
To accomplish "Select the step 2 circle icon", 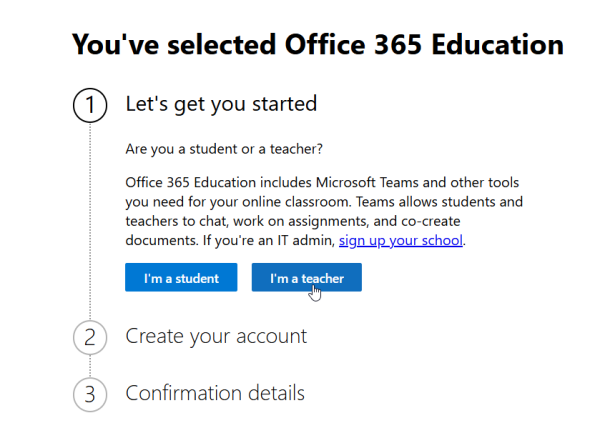I will (90, 337).
